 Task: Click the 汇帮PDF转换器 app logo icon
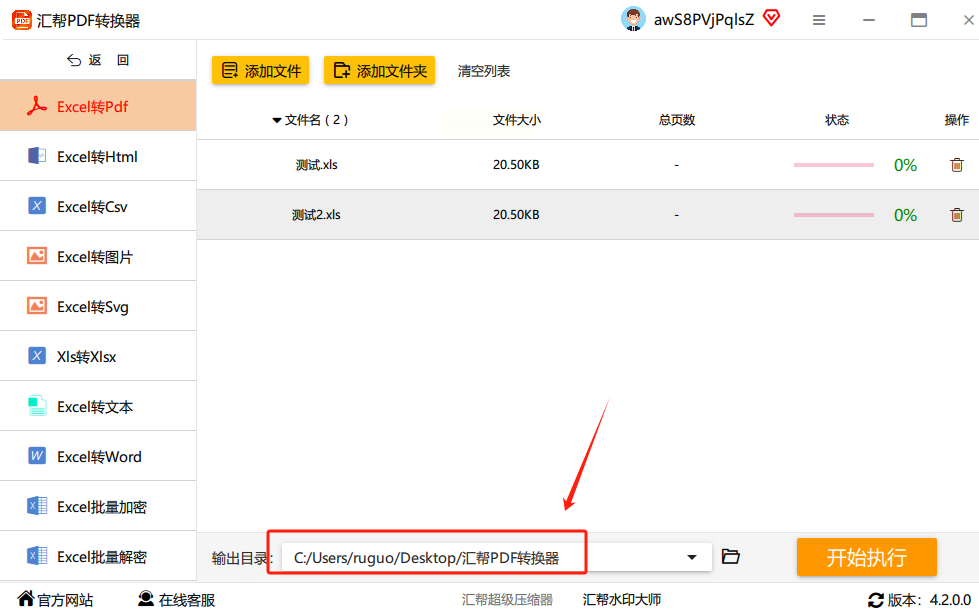tap(21, 20)
